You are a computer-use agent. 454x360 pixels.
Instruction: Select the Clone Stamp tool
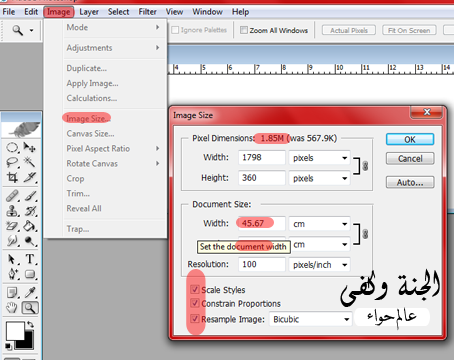pos(12,211)
